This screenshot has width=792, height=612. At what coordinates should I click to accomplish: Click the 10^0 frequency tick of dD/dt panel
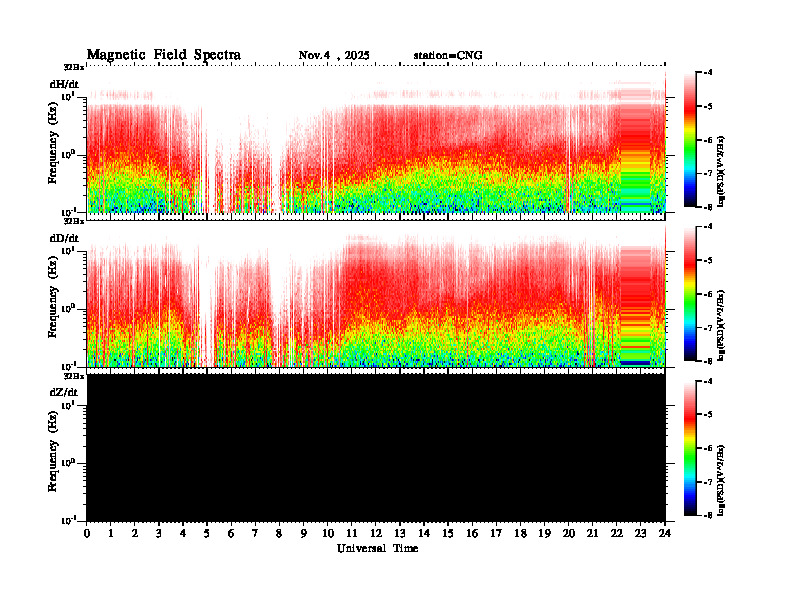click(68, 309)
